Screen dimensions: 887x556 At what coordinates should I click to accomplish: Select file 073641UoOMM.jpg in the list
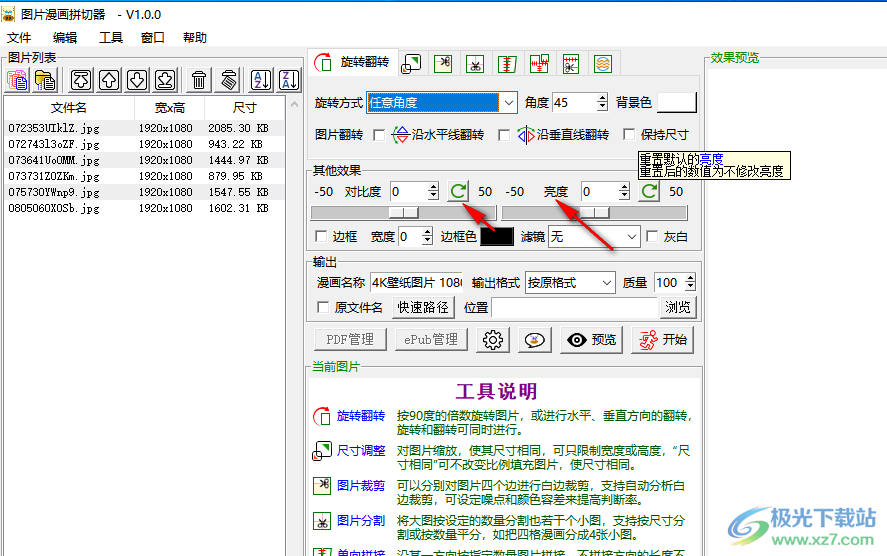144,161
